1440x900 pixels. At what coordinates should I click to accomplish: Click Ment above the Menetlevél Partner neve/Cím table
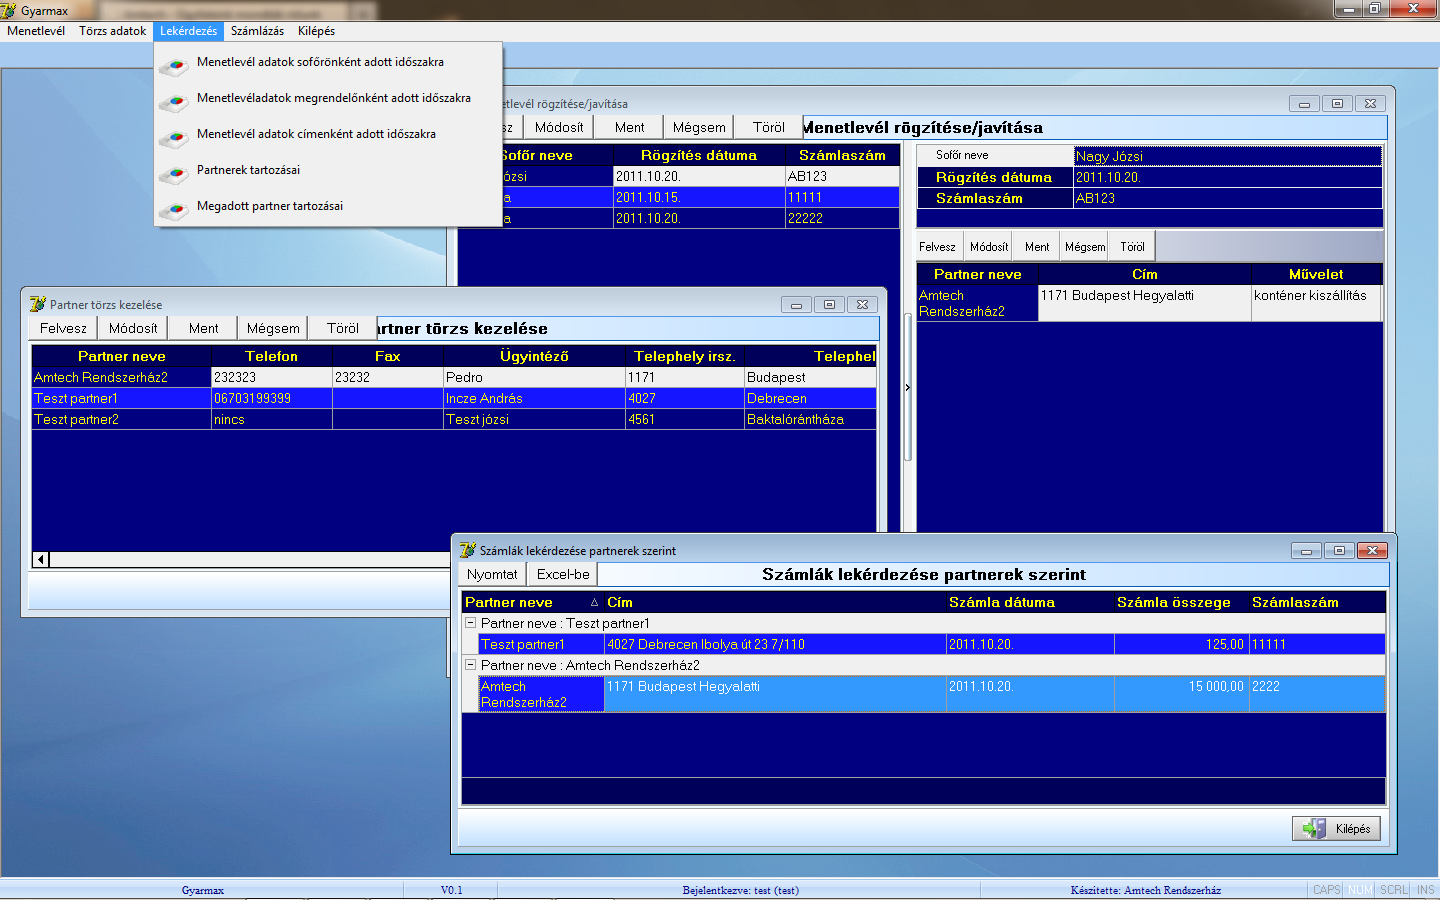click(x=1037, y=247)
